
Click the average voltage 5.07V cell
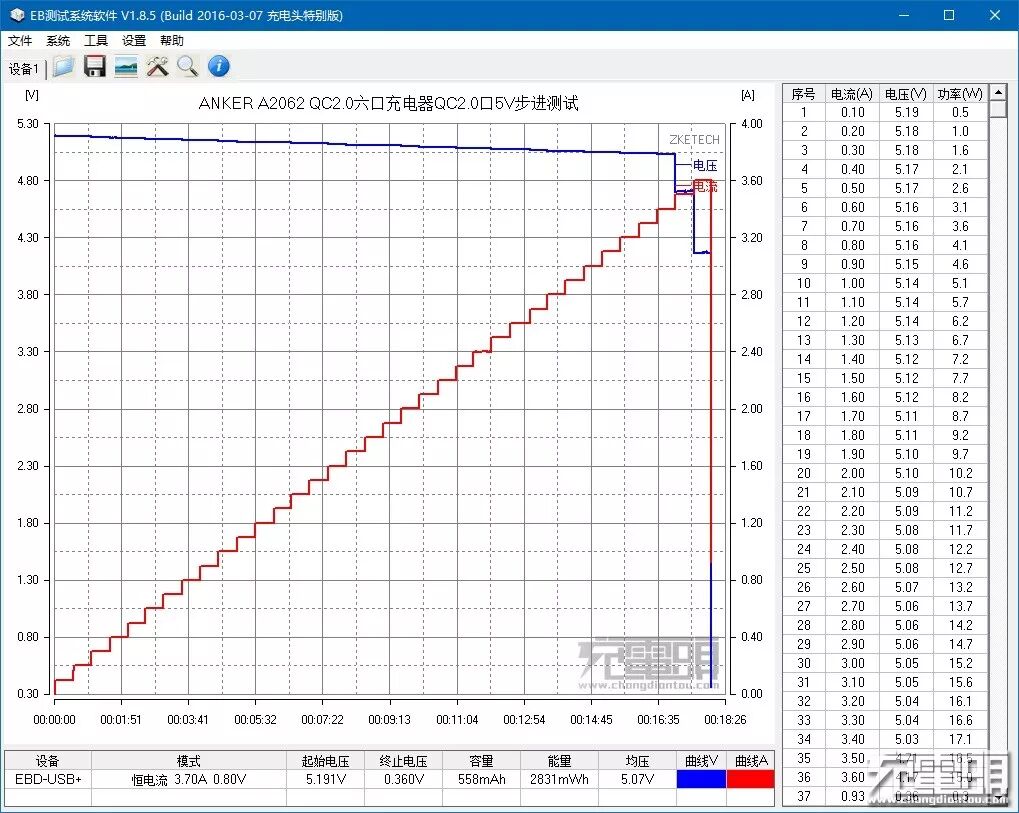(x=637, y=779)
